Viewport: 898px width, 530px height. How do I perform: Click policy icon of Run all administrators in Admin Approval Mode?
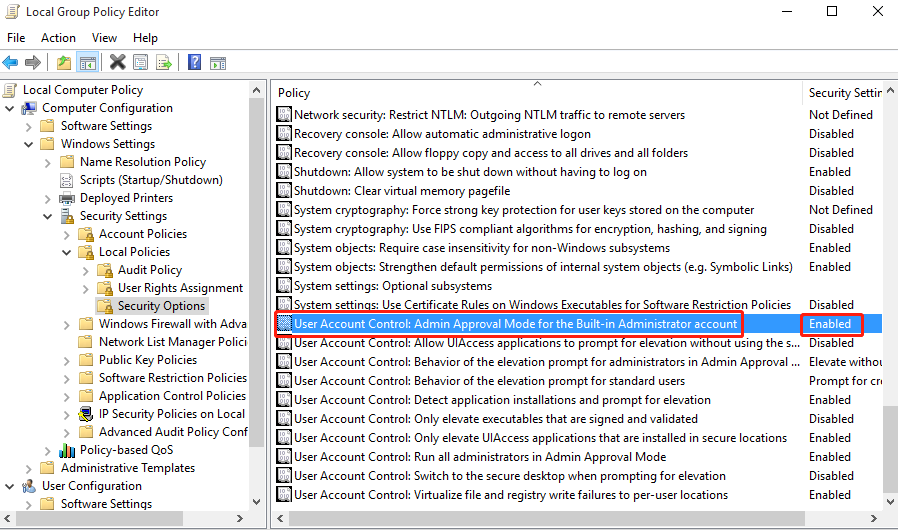tap(283, 457)
